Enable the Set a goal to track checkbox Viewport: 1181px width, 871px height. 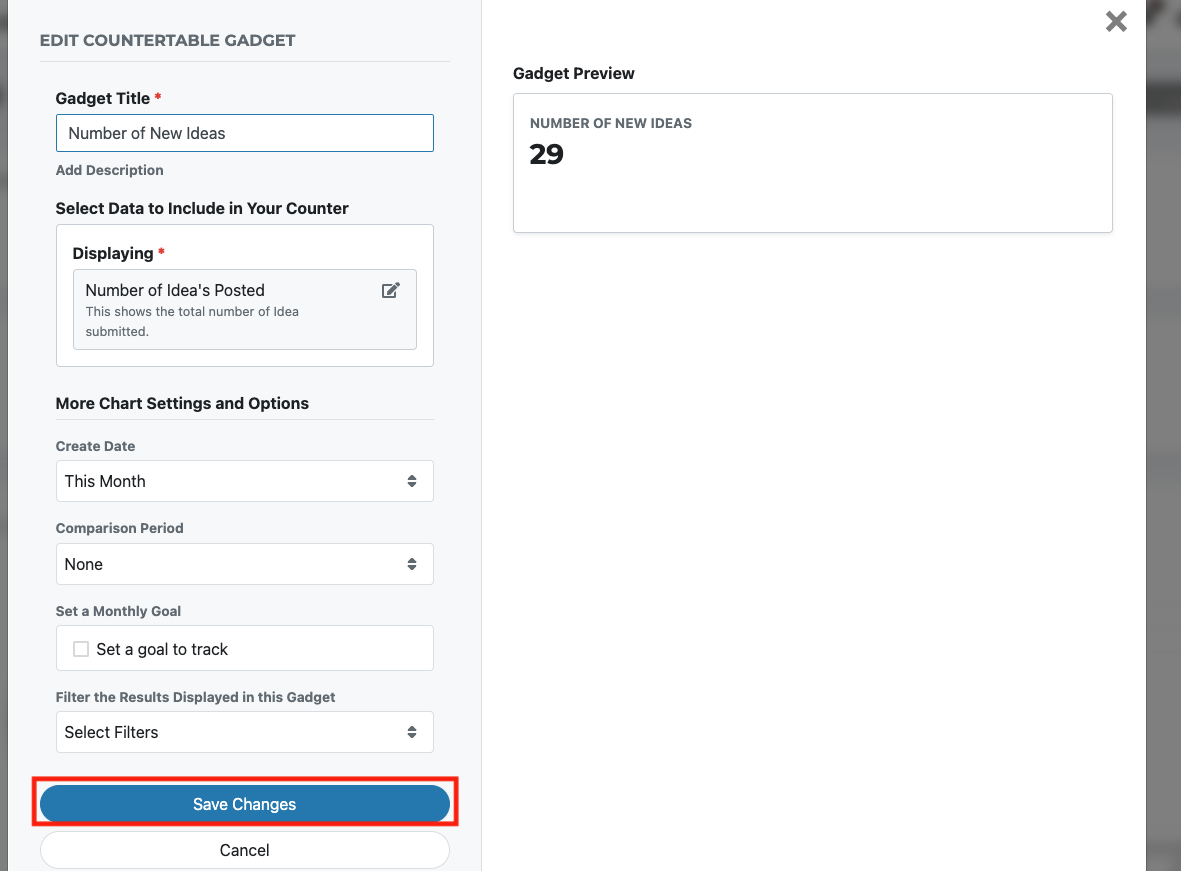pyautogui.click(x=81, y=649)
